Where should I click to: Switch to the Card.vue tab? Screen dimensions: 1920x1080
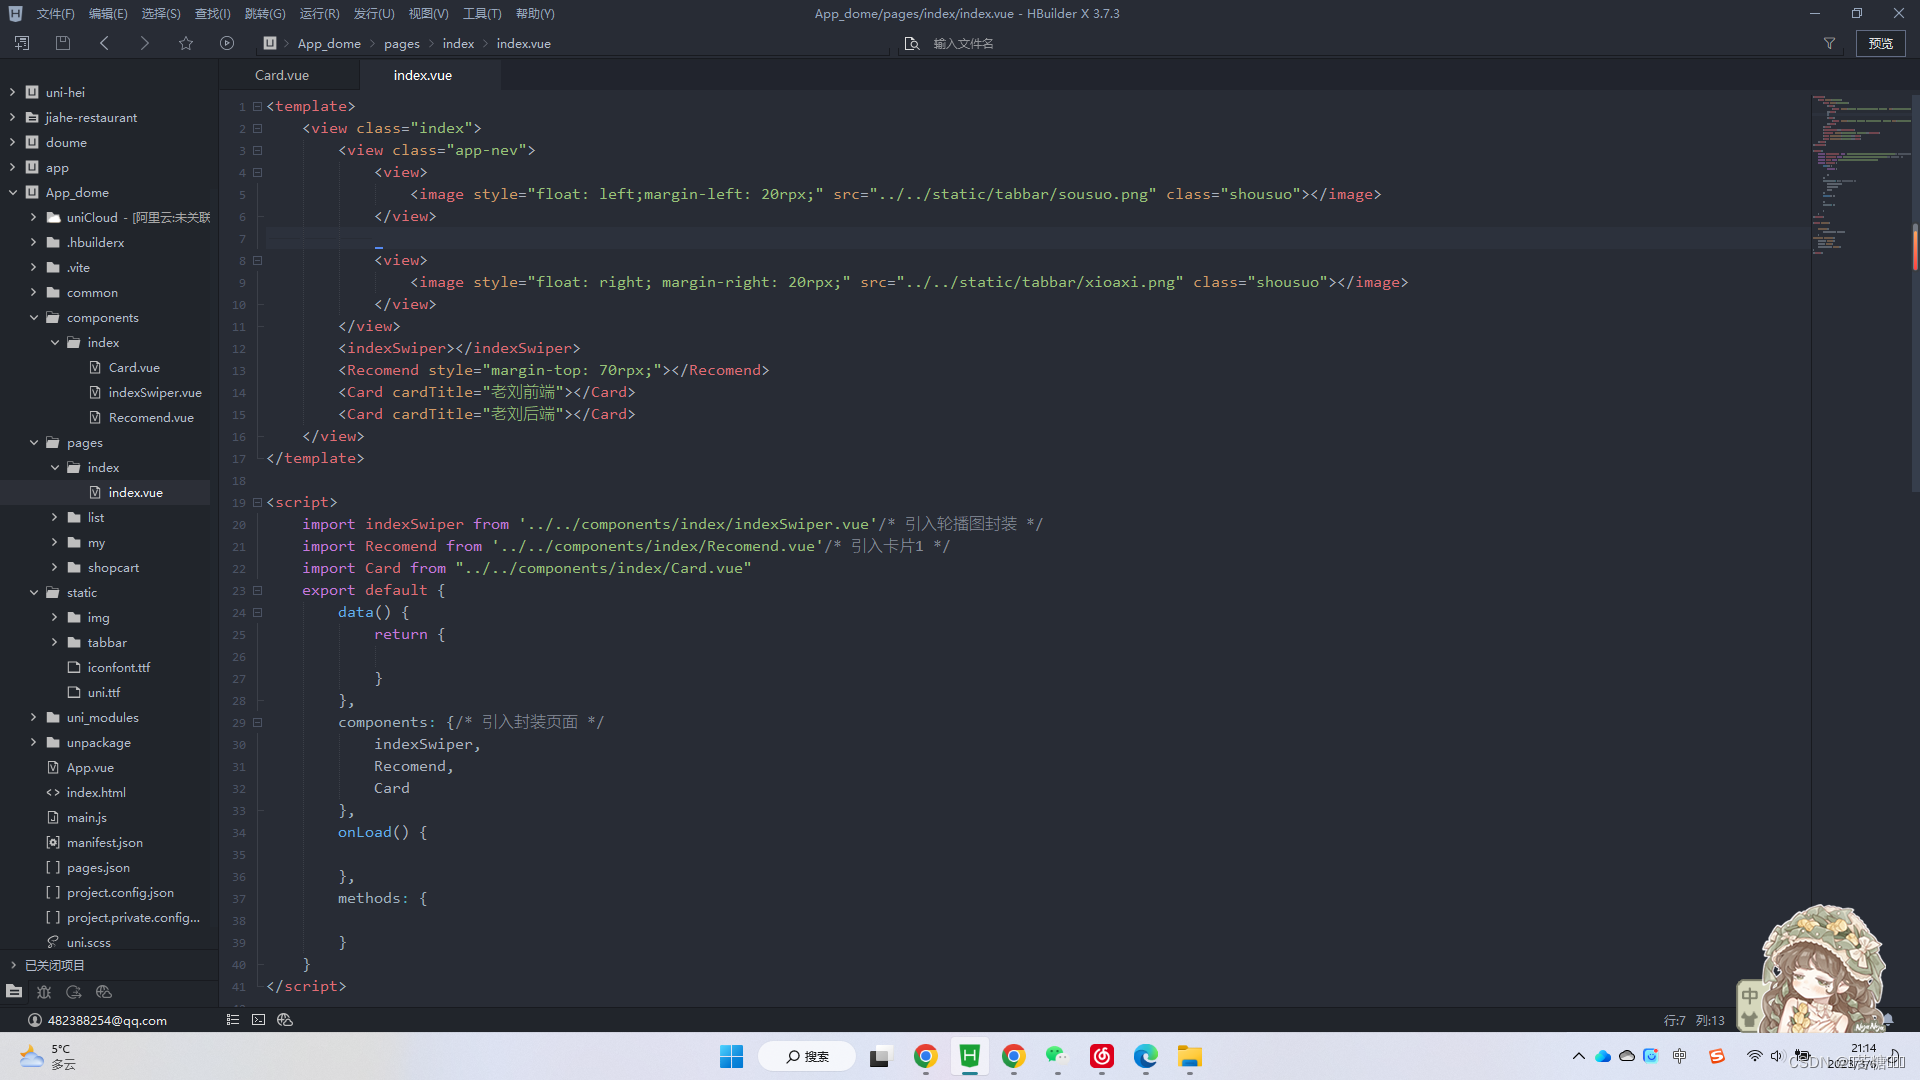282,75
